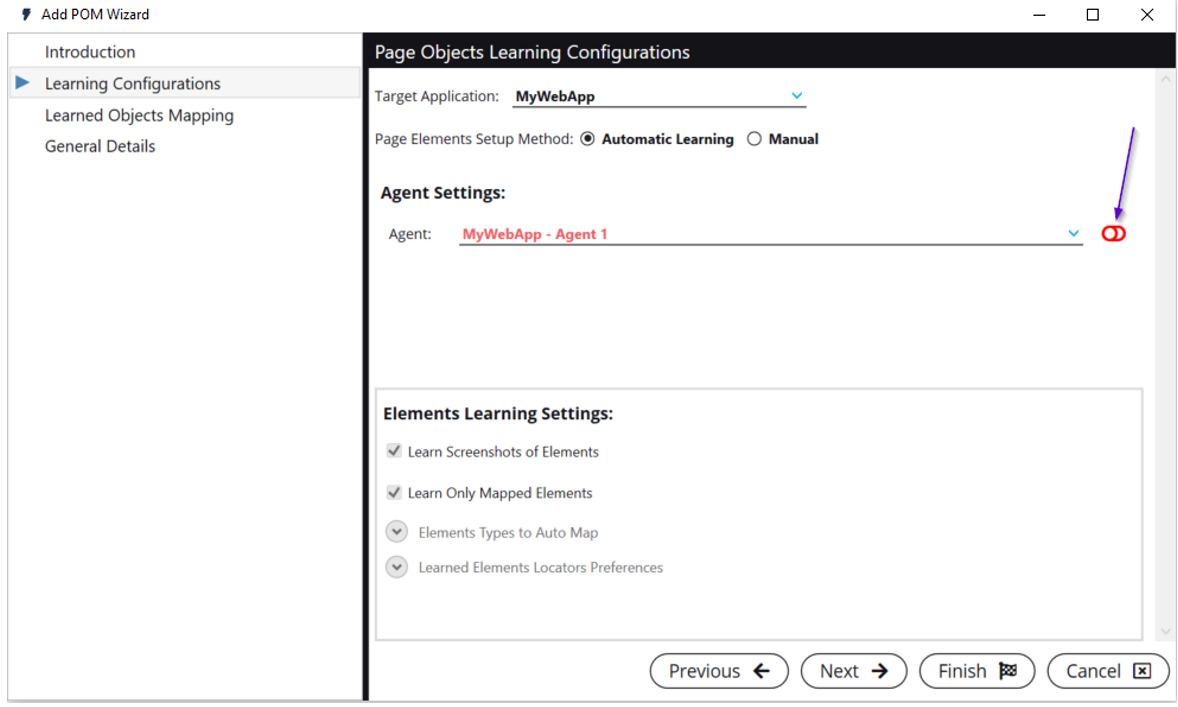
Task: Open the Agent selection dropdown
Action: click(771, 234)
